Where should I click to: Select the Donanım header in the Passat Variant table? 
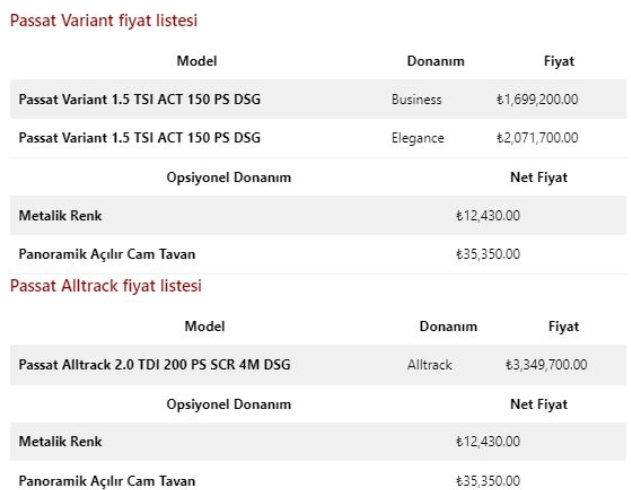pyautogui.click(x=436, y=61)
